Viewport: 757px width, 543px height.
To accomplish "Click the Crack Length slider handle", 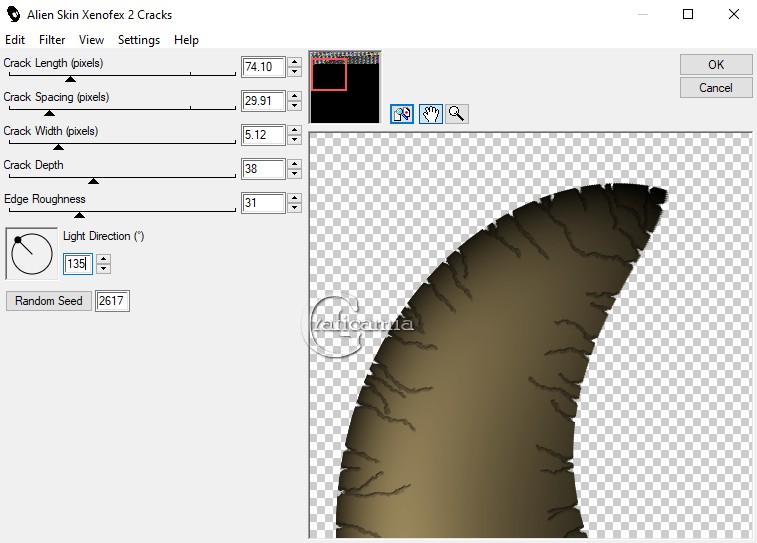I will (x=70, y=79).
